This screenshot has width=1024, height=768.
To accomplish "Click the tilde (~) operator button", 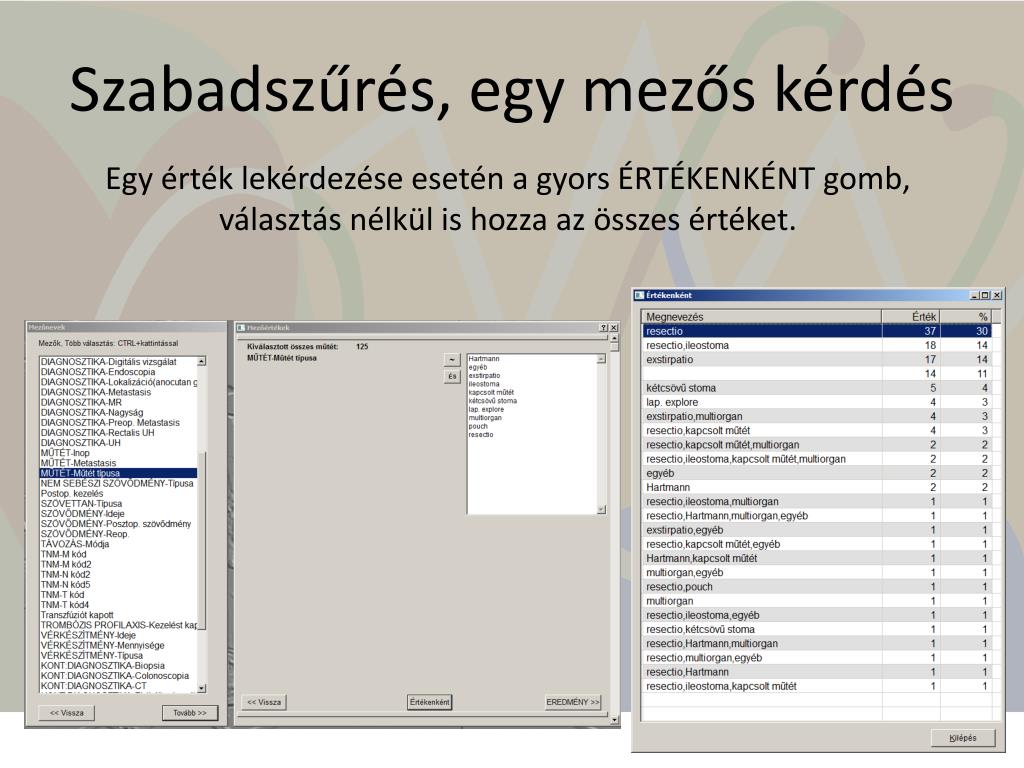I will 452,360.
